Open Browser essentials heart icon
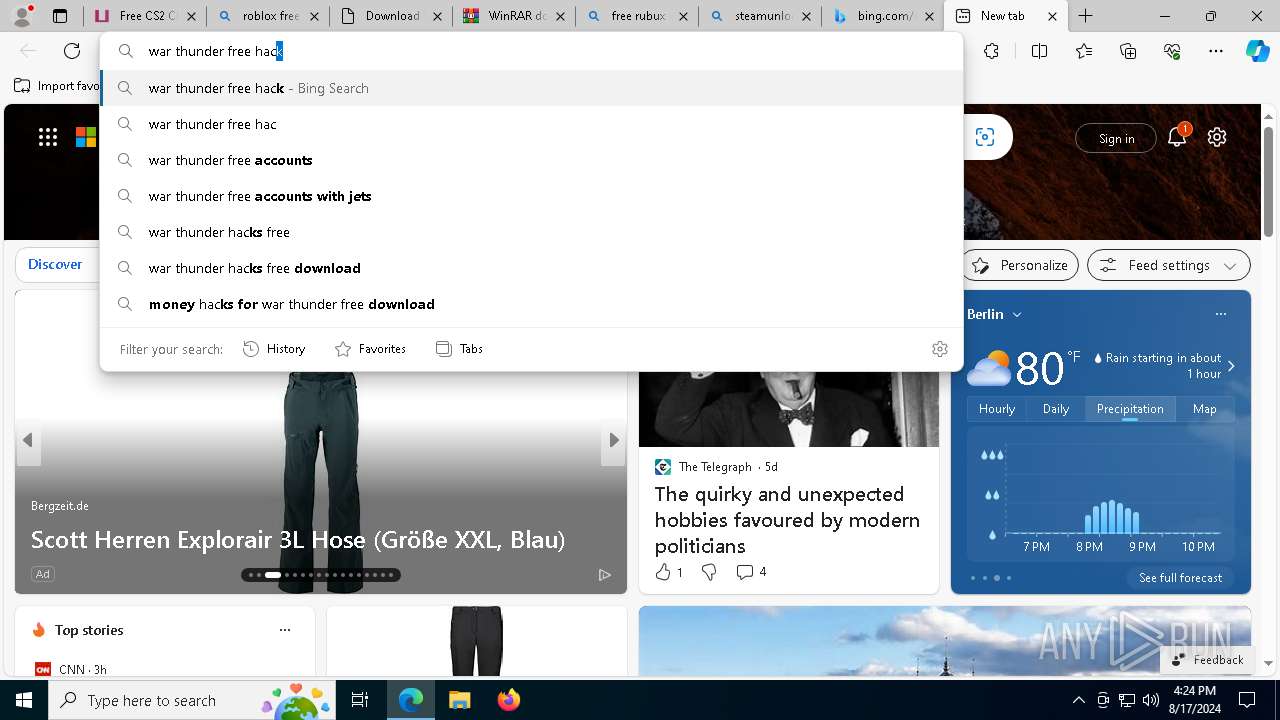This screenshot has width=1280, height=720. tap(1172, 51)
